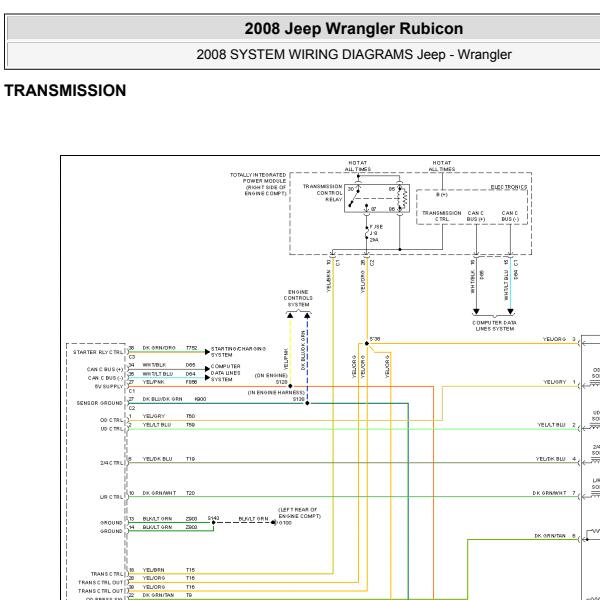
Task: Select the S130 splice label
Action: [298, 399]
